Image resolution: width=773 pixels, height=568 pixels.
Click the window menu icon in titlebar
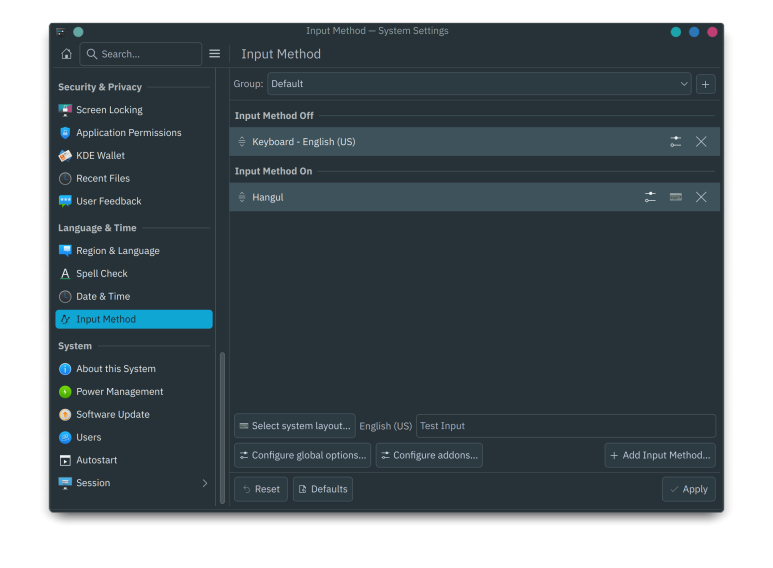coord(60,32)
